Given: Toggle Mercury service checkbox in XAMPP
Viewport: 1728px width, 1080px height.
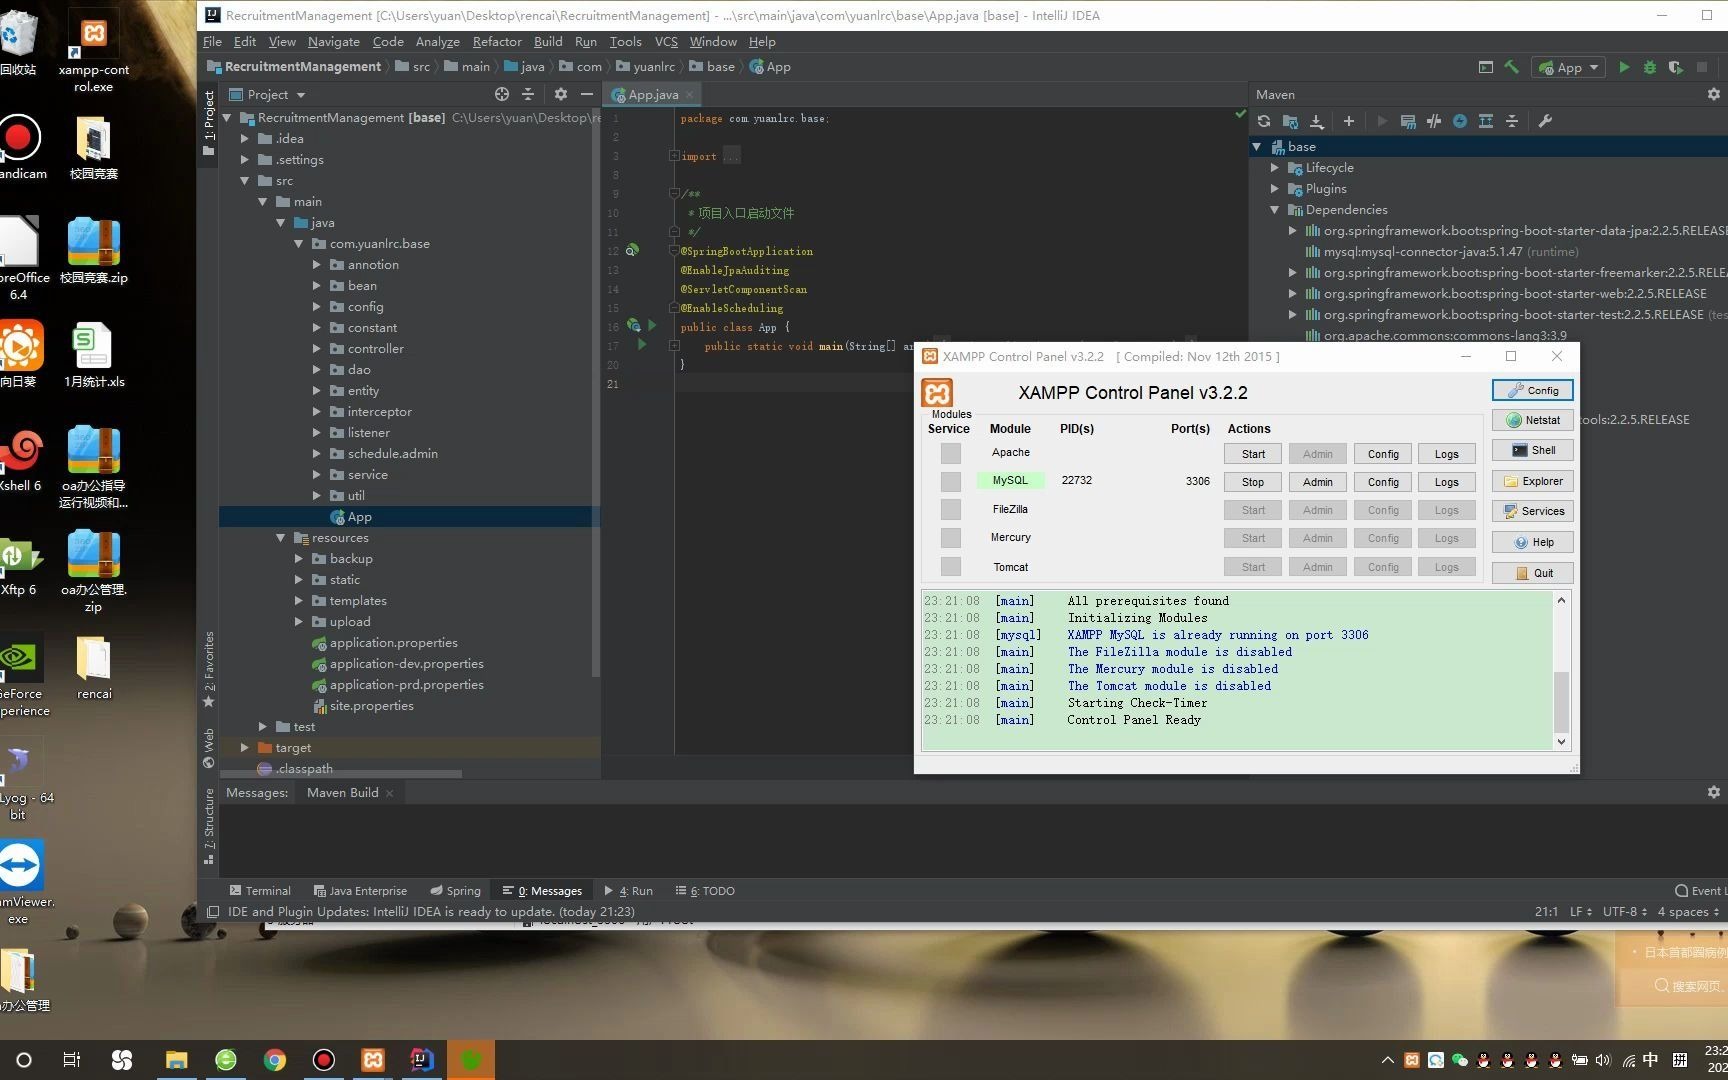Looking at the screenshot, I should [x=951, y=537].
